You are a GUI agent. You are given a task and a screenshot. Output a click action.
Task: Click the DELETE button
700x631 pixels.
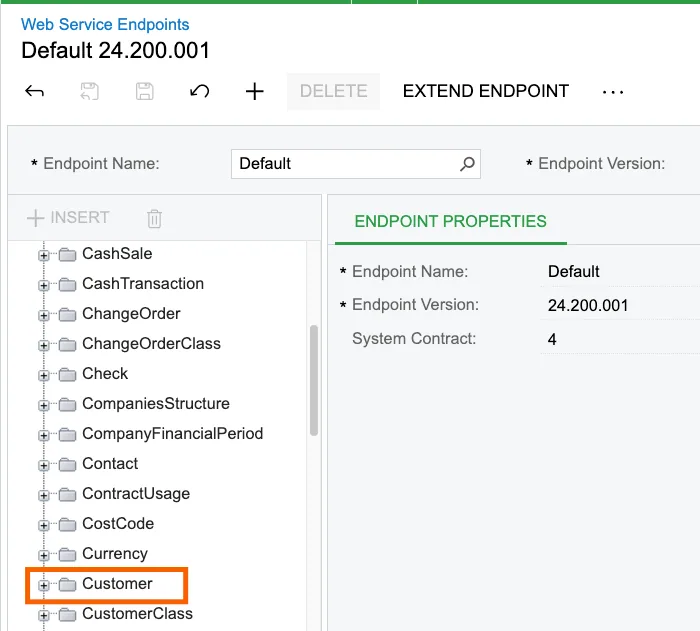point(333,91)
